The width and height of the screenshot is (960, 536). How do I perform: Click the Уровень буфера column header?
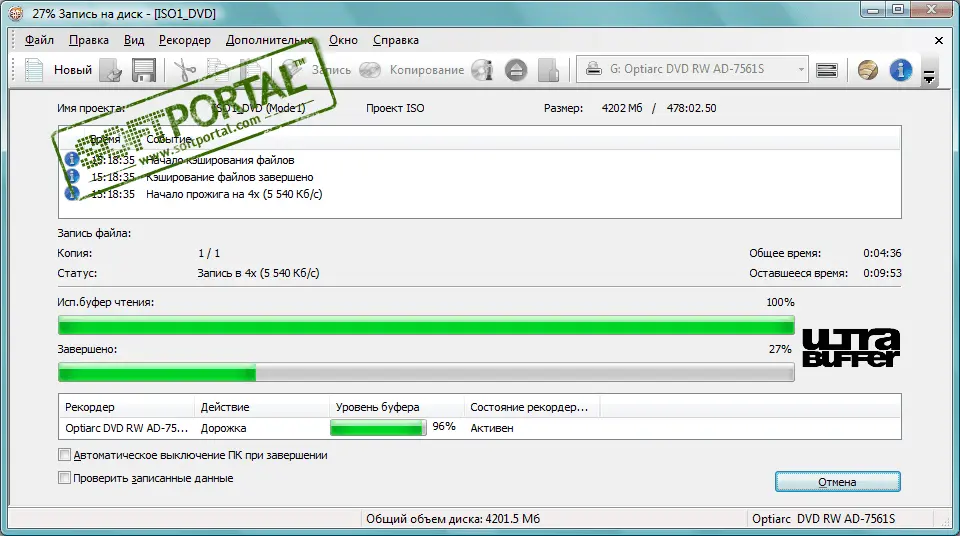378,407
